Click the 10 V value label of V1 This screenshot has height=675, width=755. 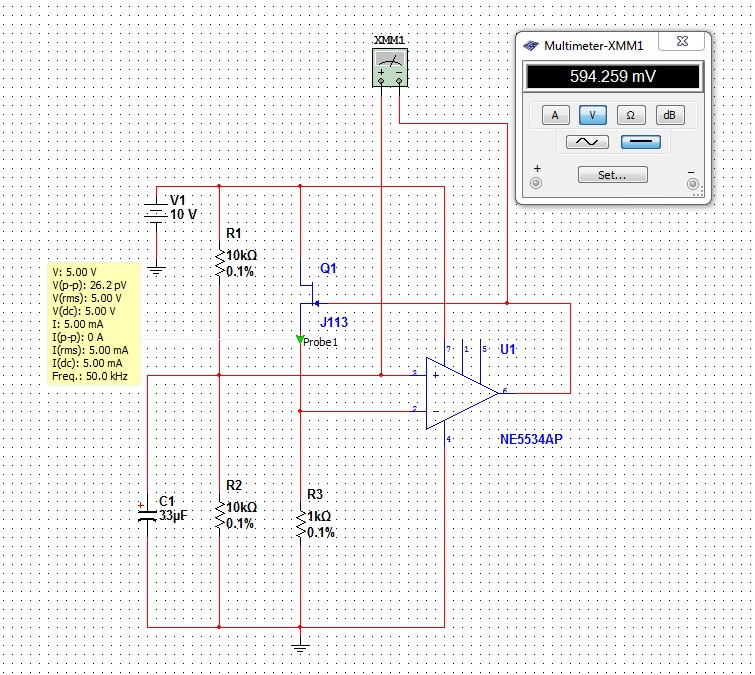point(183,214)
